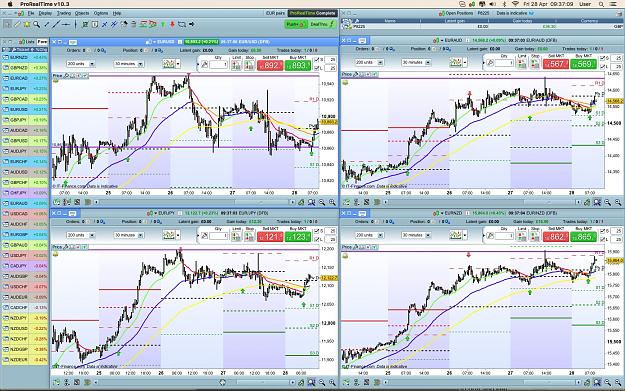The width and height of the screenshot is (625, 391).
Task: Toggle the S checkbox in EURJPY chart
Action: [317, 231]
